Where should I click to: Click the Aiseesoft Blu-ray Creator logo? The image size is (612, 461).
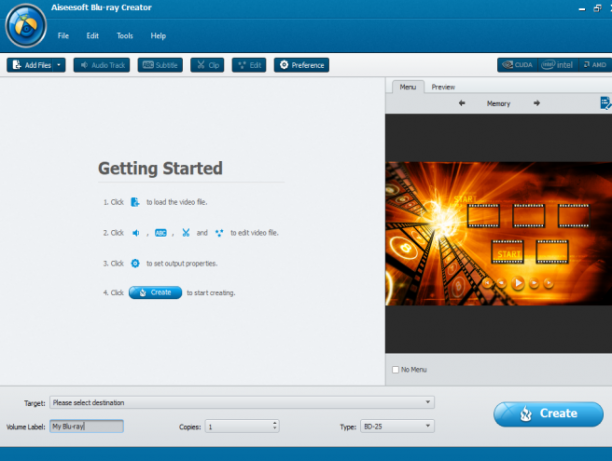coord(26,26)
